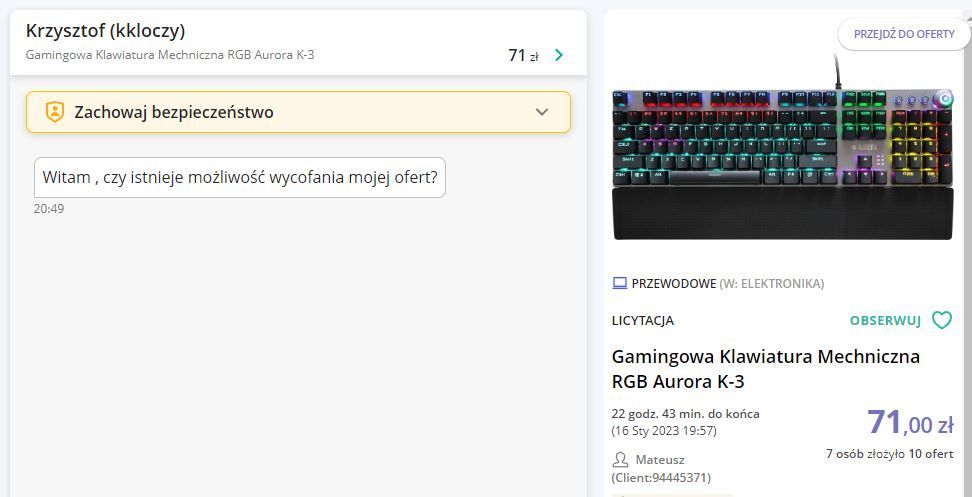Click the seller name Mateusz
Screen dimensions: 972x497
coord(660,460)
